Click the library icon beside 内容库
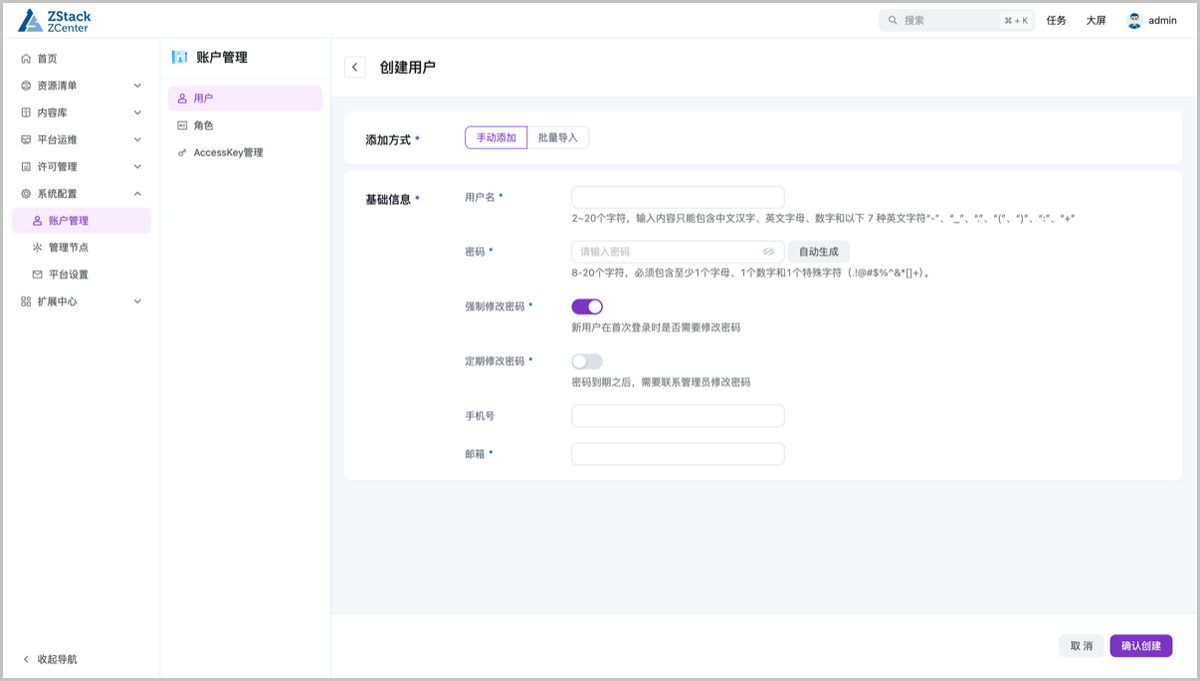Viewport: 1200px width, 681px height. 26,113
